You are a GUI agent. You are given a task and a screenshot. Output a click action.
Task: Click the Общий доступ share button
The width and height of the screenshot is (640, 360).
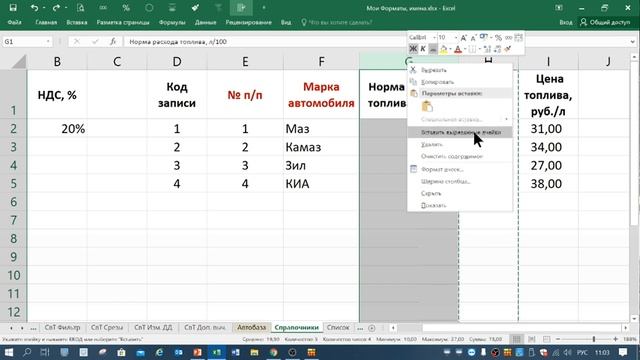coord(605,22)
